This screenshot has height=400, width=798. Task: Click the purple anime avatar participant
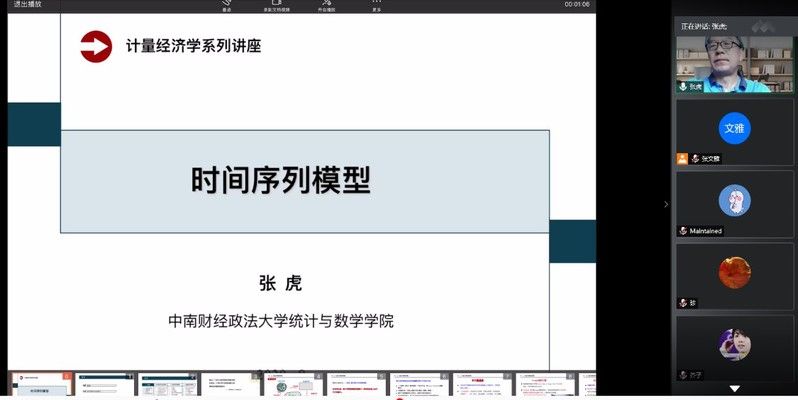pyautogui.click(x=734, y=345)
